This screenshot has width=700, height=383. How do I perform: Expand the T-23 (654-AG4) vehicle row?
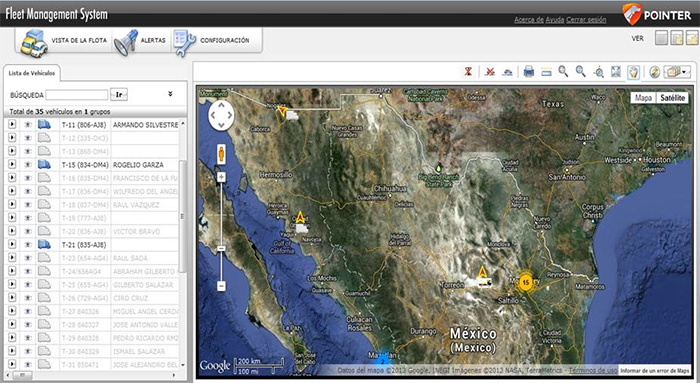[12, 258]
